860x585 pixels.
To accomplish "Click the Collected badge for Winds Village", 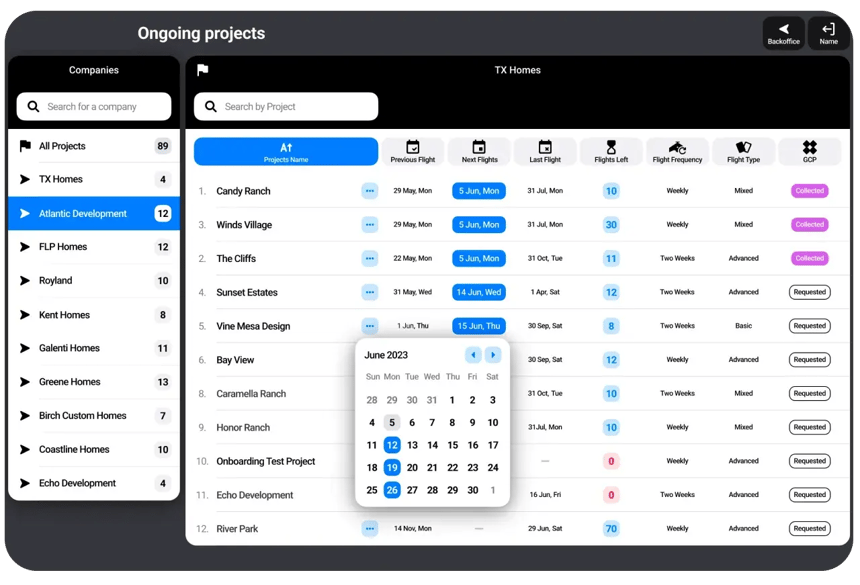I will [x=810, y=224].
